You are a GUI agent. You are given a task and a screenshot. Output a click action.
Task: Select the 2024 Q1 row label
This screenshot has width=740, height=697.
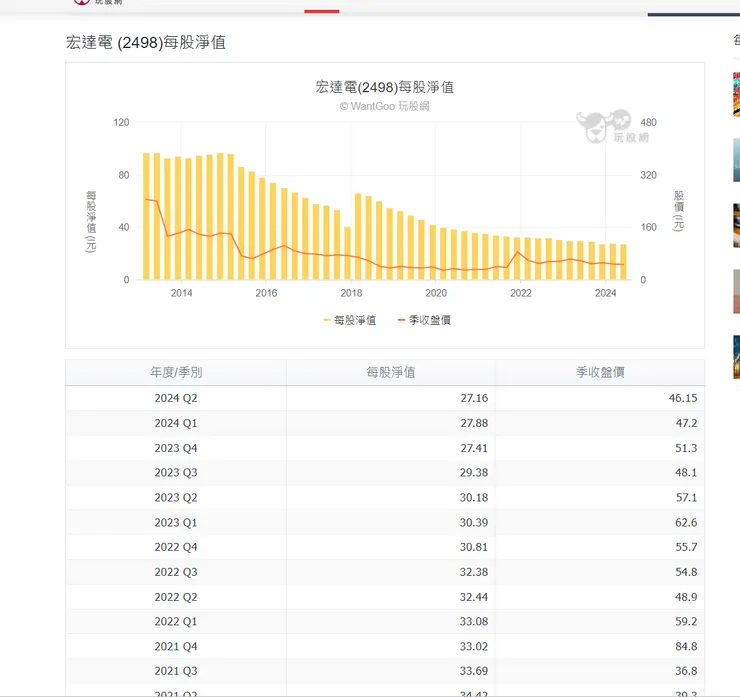[x=176, y=423]
